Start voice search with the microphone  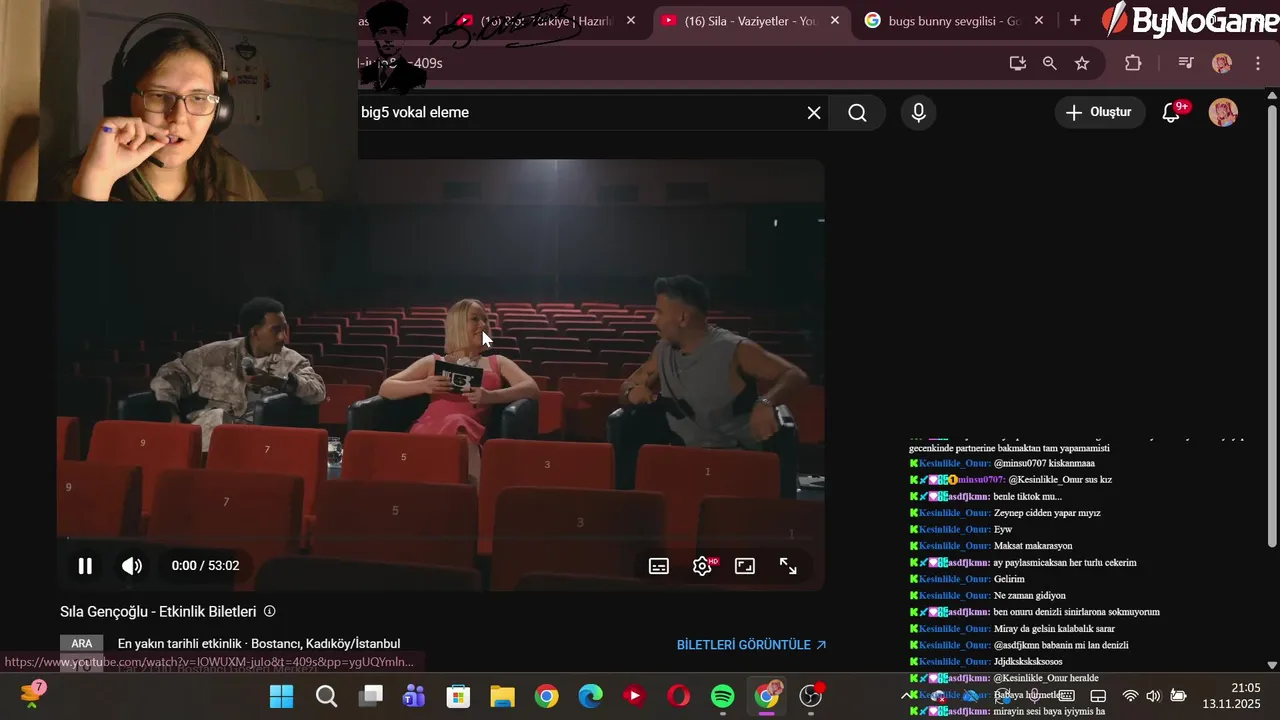(918, 113)
